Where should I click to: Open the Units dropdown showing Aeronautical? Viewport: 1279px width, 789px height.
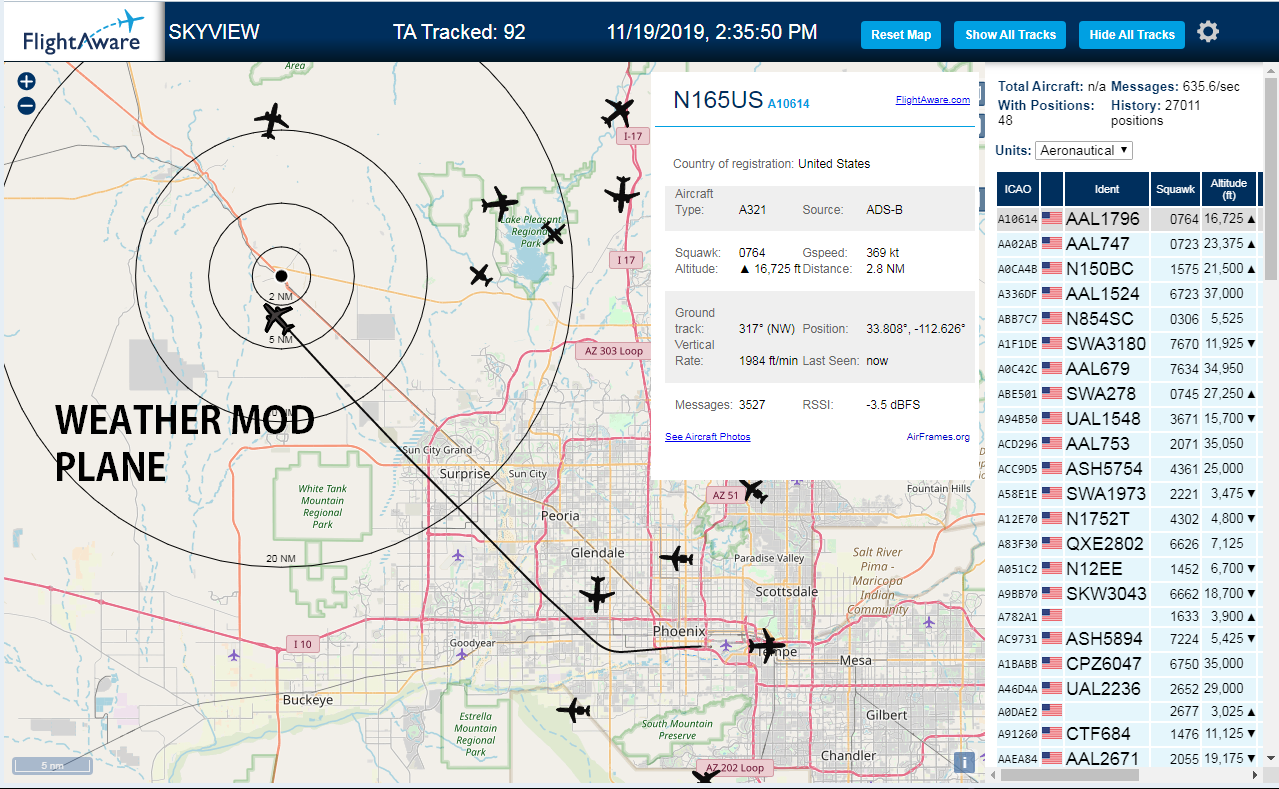(1084, 150)
